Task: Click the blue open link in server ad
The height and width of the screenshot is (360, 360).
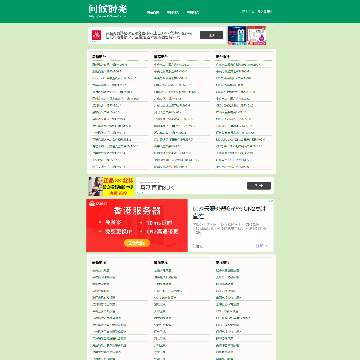Action: click(261, 246)
